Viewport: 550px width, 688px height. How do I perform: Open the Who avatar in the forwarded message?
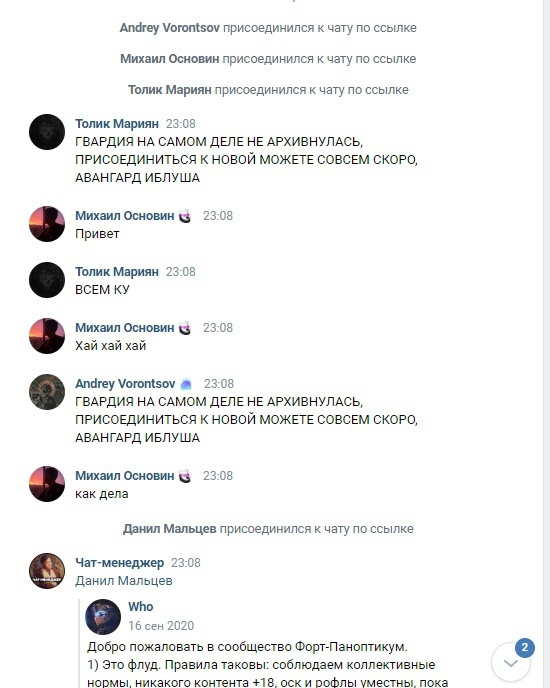[x=103, y=616]
